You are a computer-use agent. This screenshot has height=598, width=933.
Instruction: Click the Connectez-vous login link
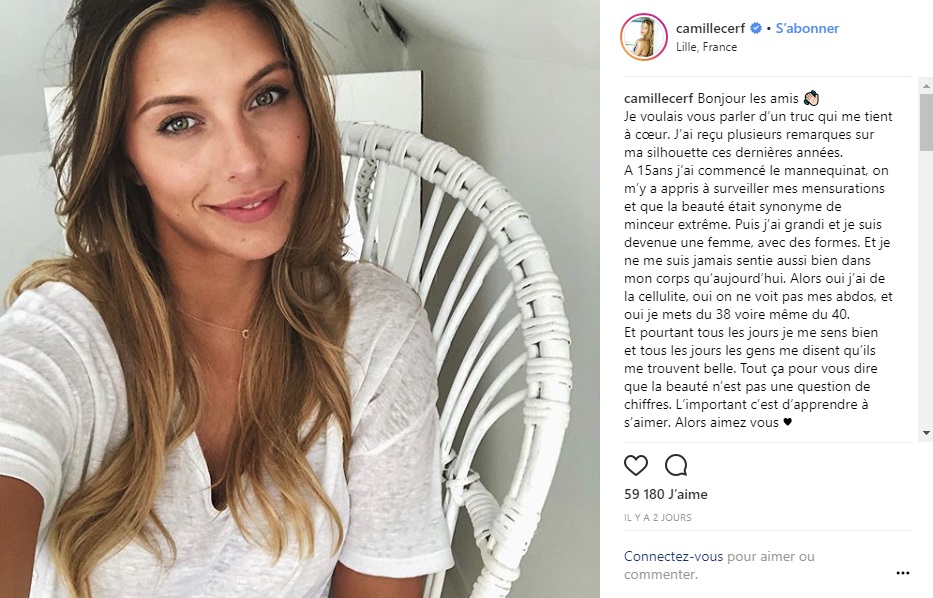pyautogui.click(x=673, y=556)
